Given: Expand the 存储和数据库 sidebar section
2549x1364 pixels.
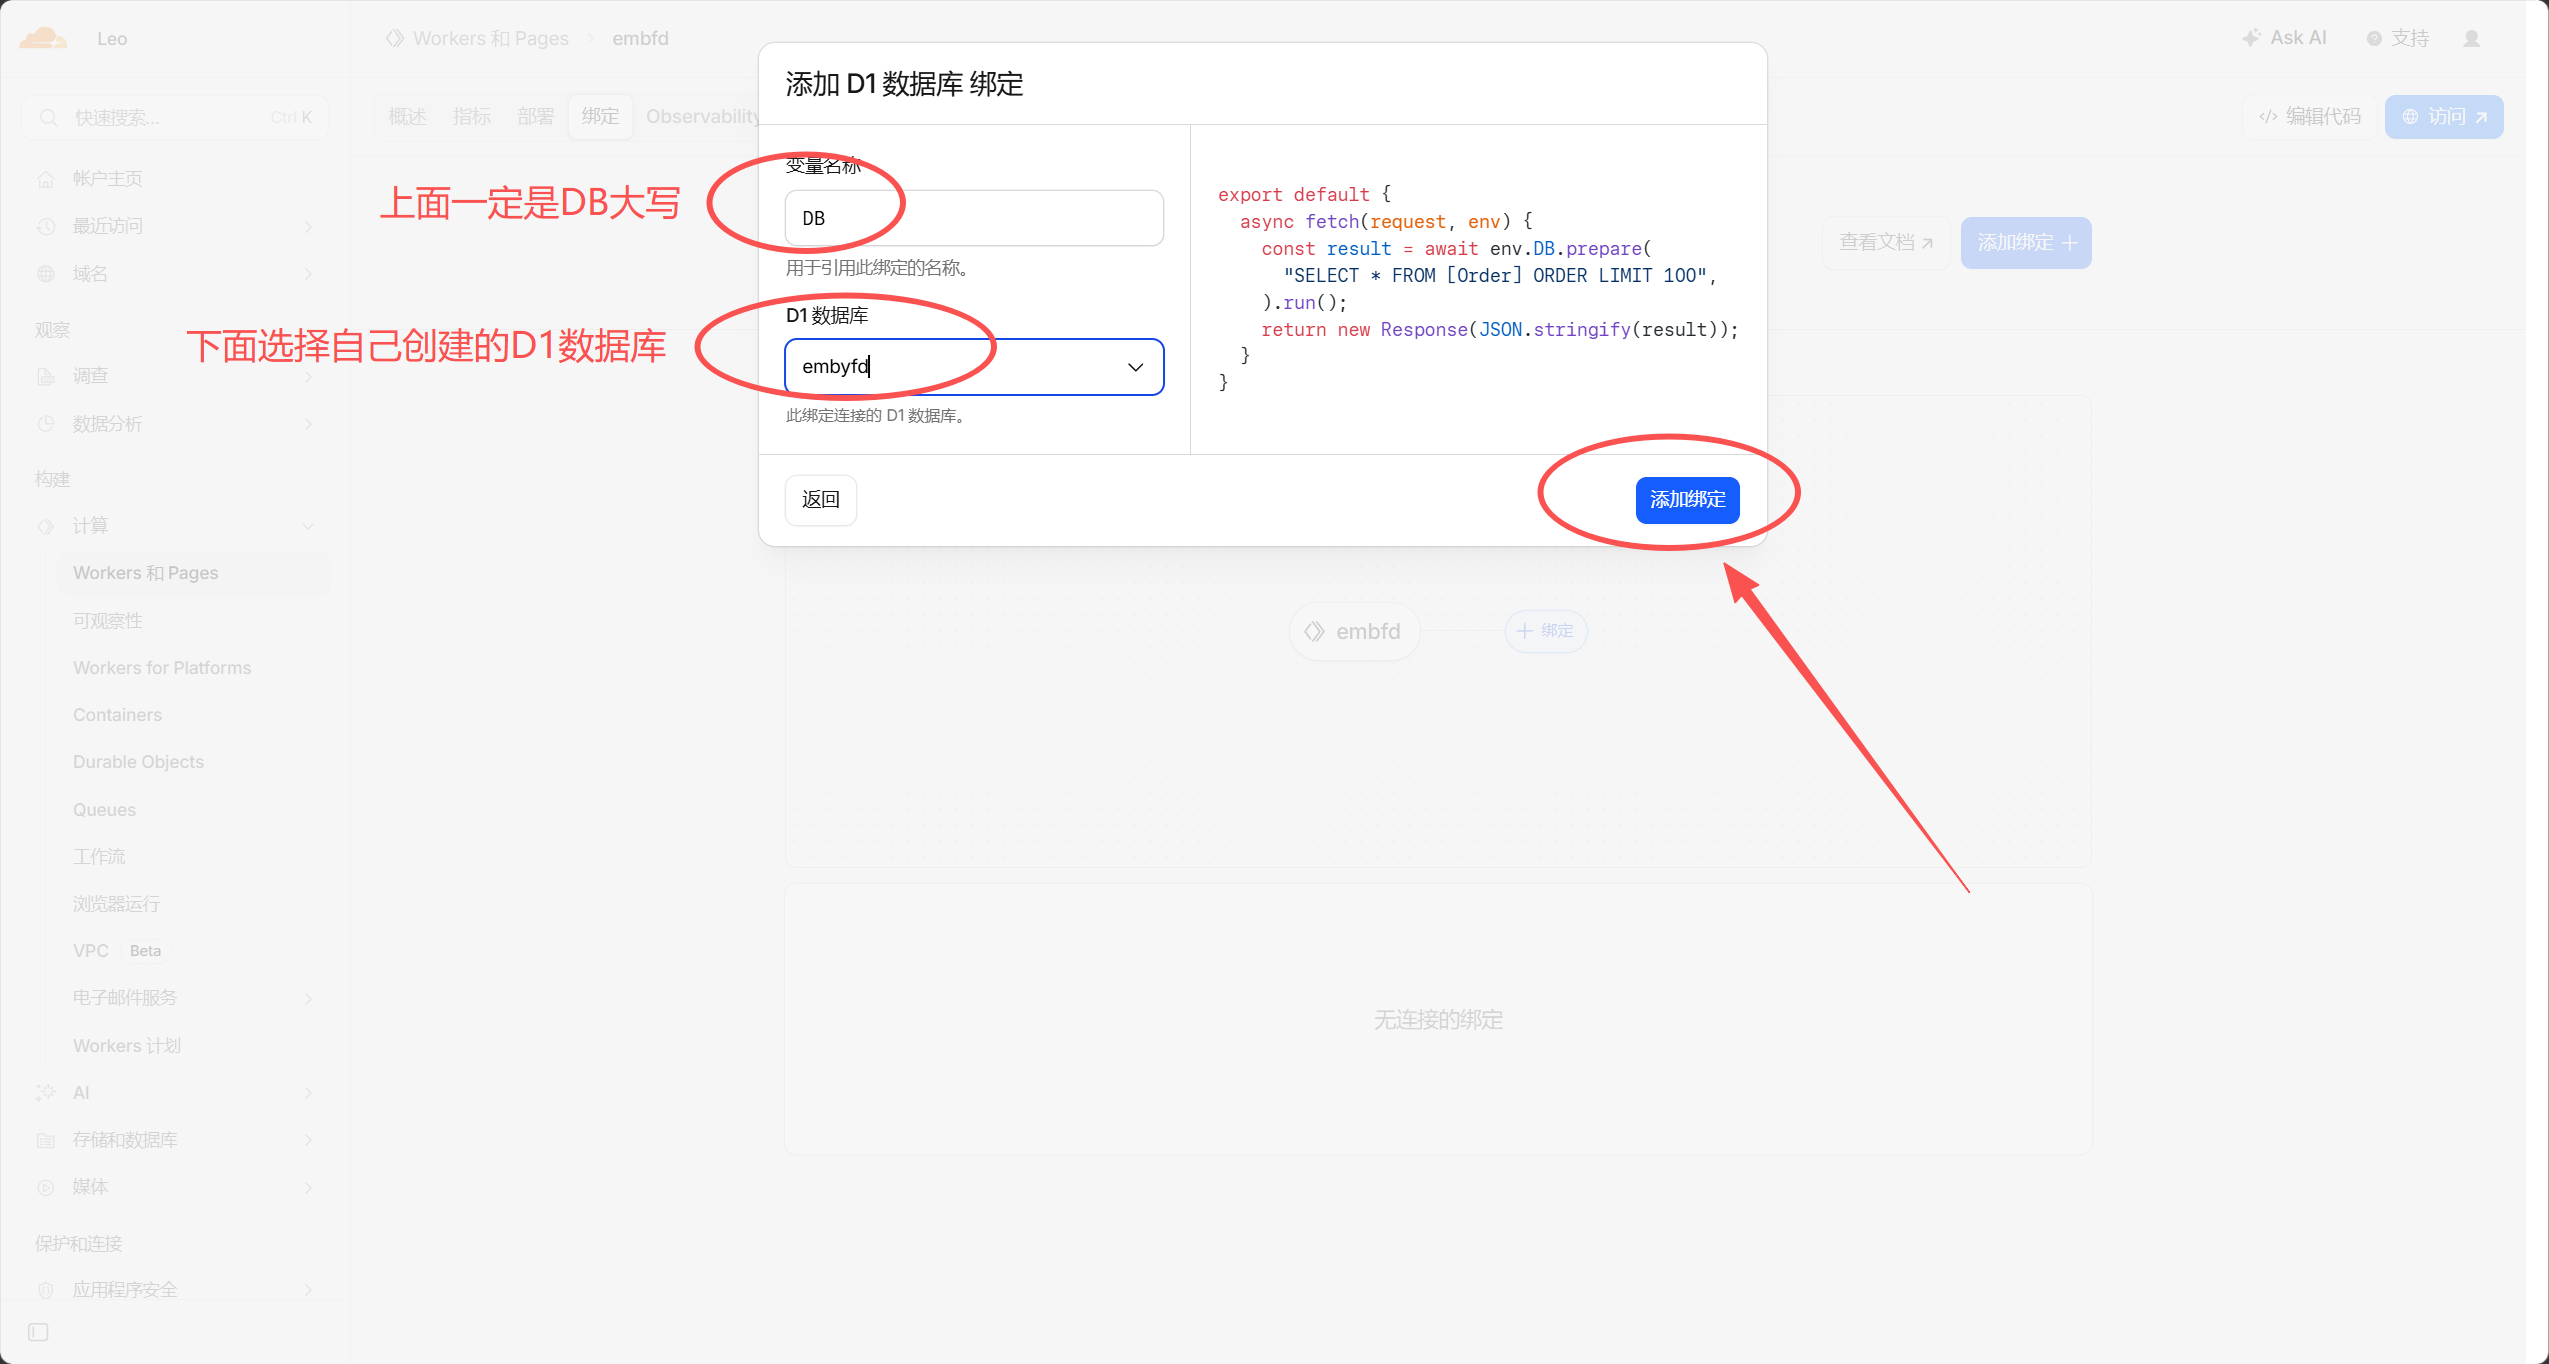Looking at the screenshot, I should [175, 1140].
